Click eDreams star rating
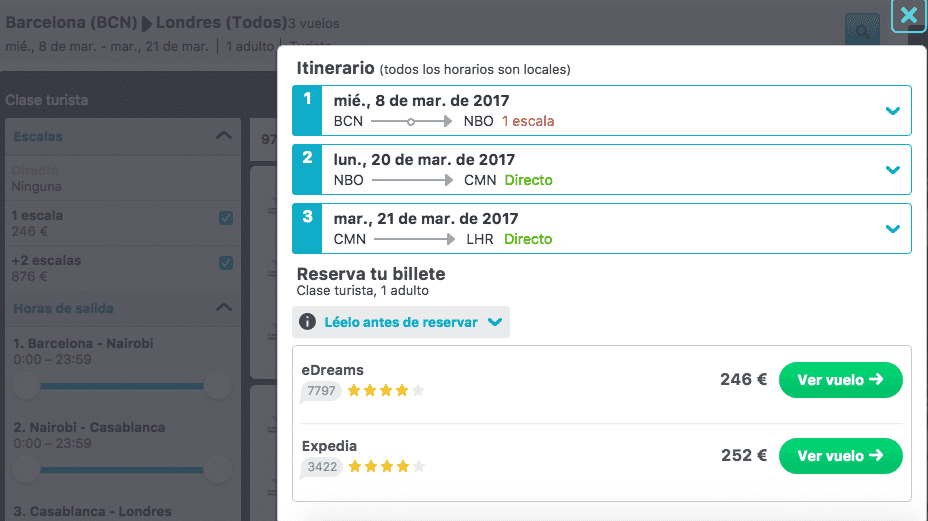The height and width of the screenshot is (521, 928). point(386,391)
